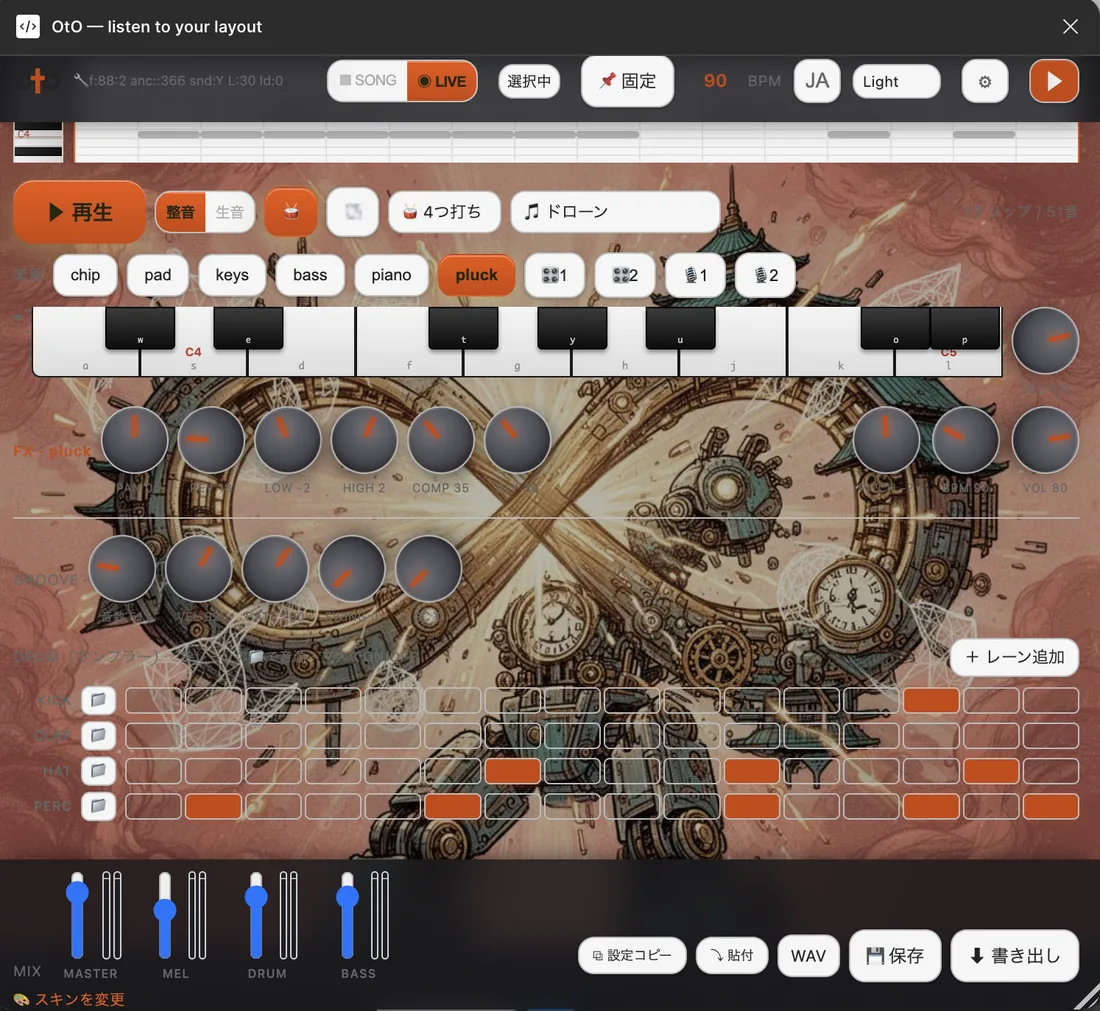Image resolution: width=1100 pixels, height=1011 pixels.
Task: Open スキンを変更 skin change link
Action: click(79, 999)
